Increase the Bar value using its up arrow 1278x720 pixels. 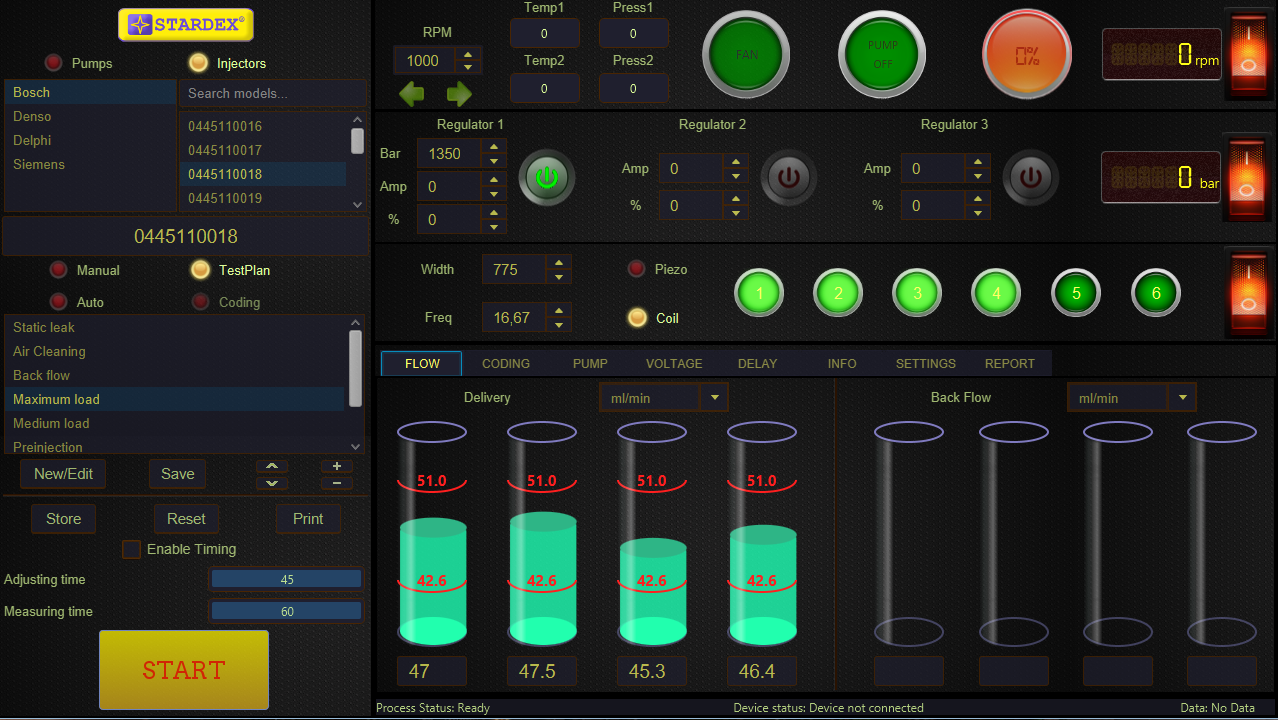(x=493, y=147)
